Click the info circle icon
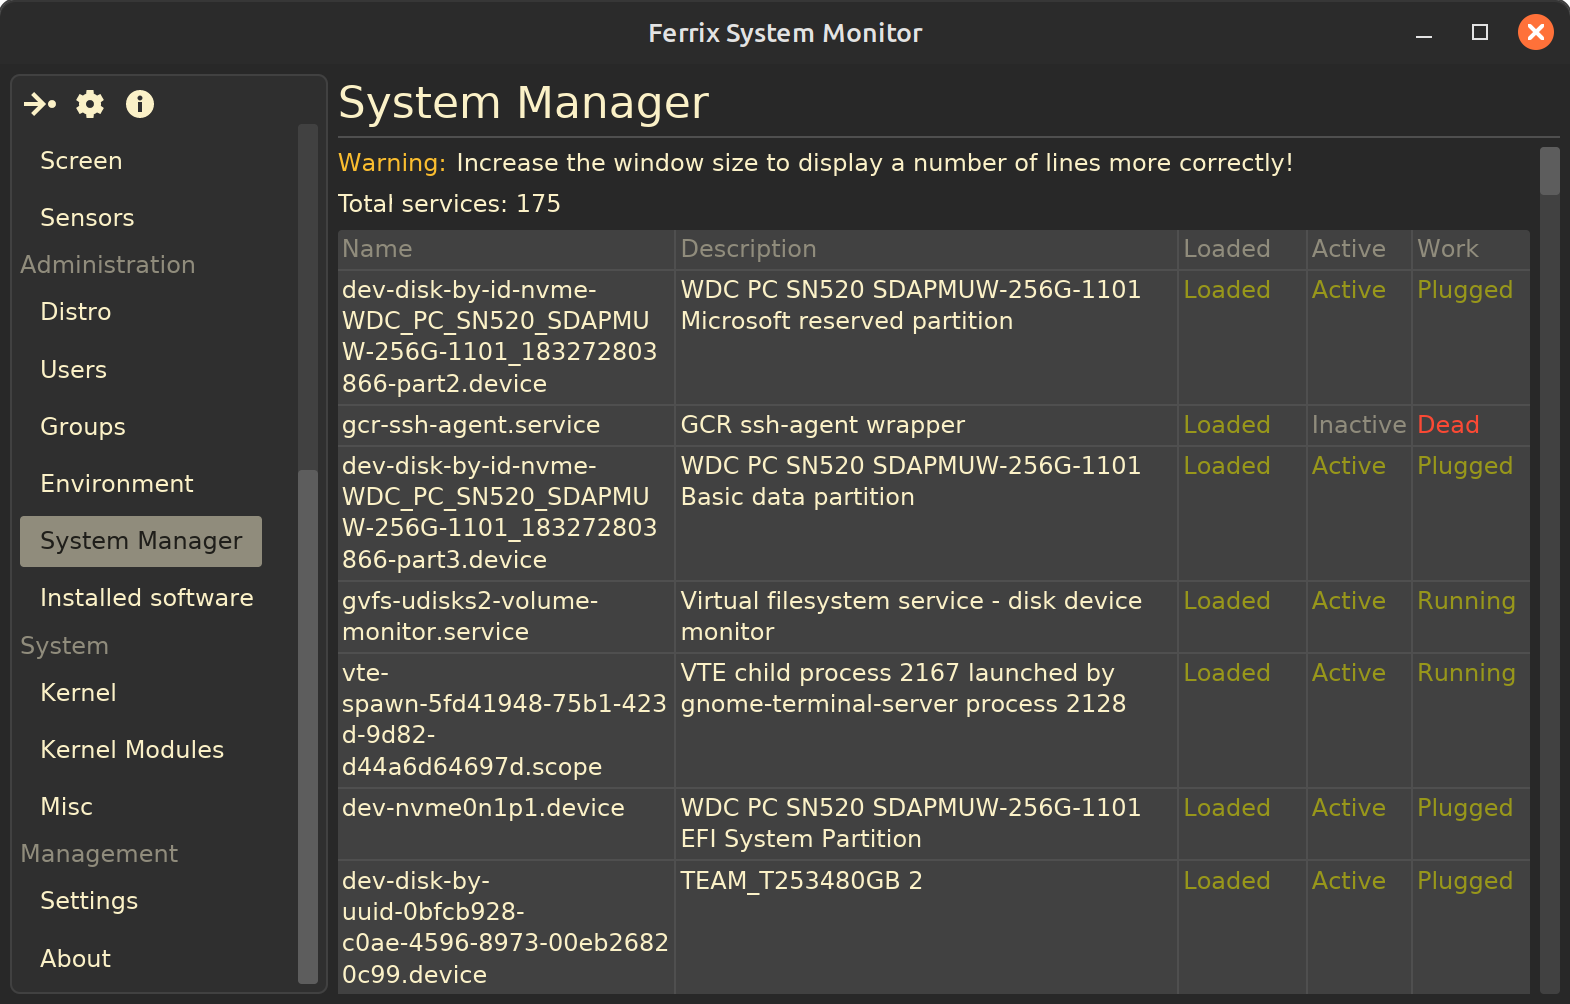 (x=140, y=104)
